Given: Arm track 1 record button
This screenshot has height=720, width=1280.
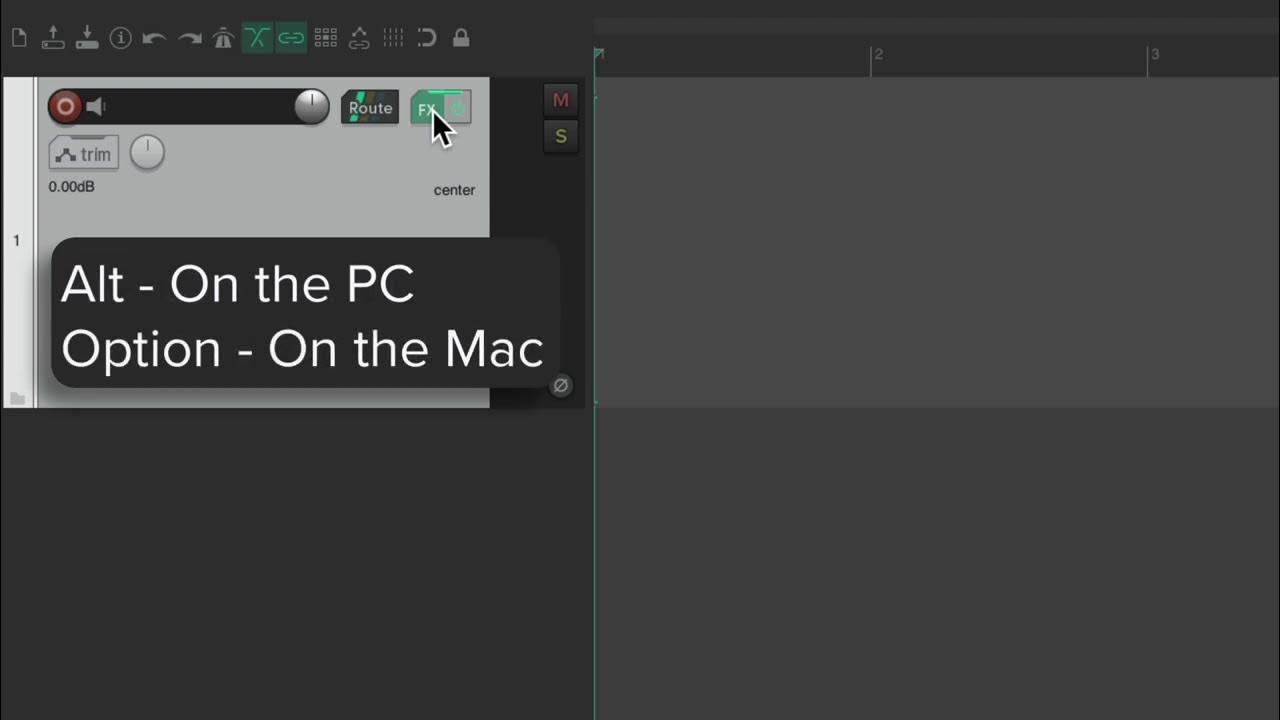Looking at the screenshot, I should pyautogui.click(x=65, y=106).
